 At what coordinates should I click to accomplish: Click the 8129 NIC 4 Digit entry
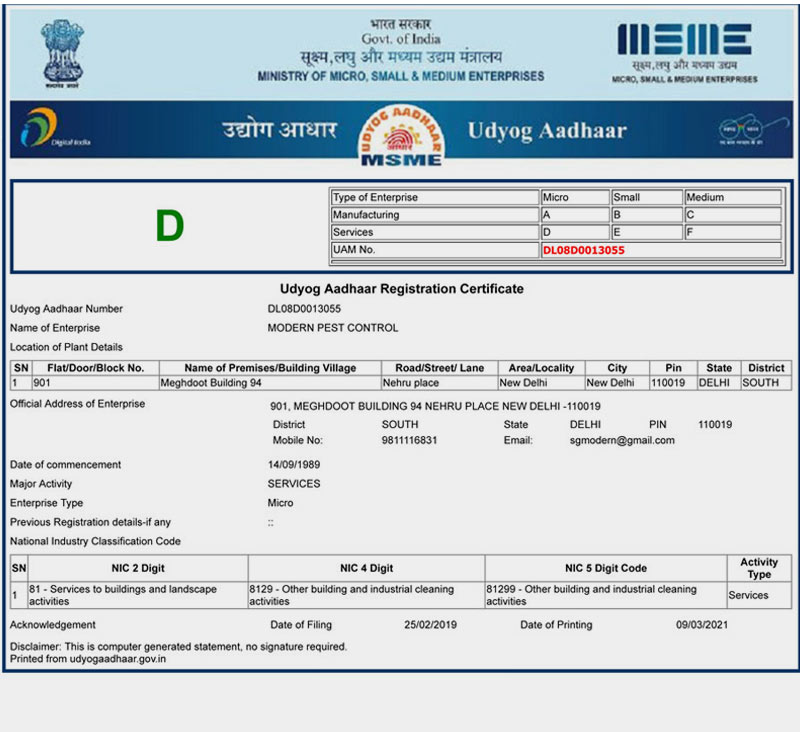pyautogui.click(x=365, y=595)
